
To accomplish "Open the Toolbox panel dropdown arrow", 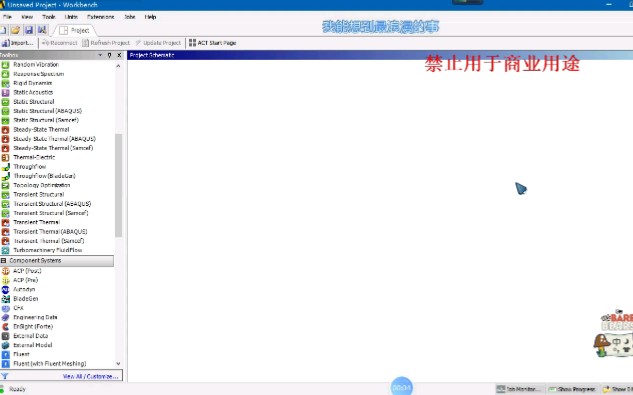I will (x=100, y=55).
